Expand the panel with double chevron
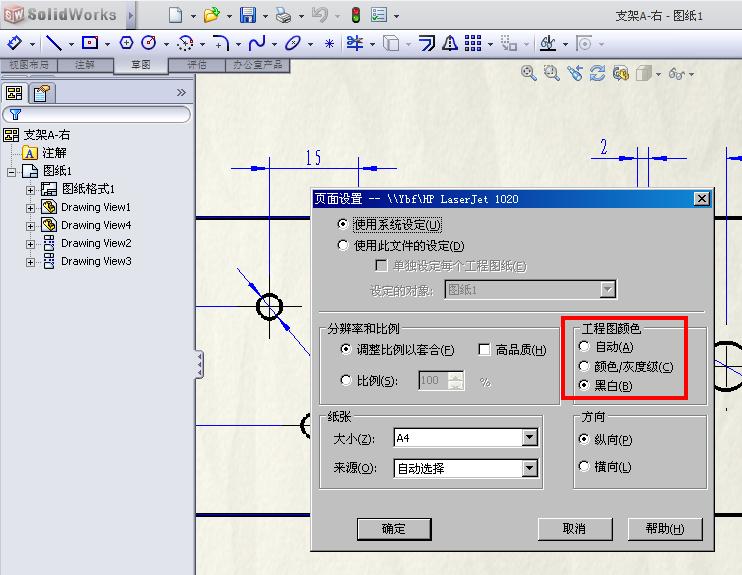 [x=181, y=93]
